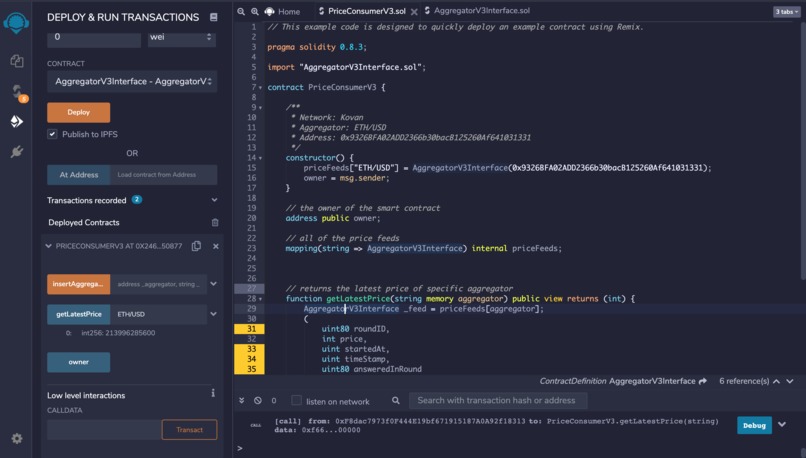Focus Load contract from Address field
806x458 pixels.
(x=163, y=175)
